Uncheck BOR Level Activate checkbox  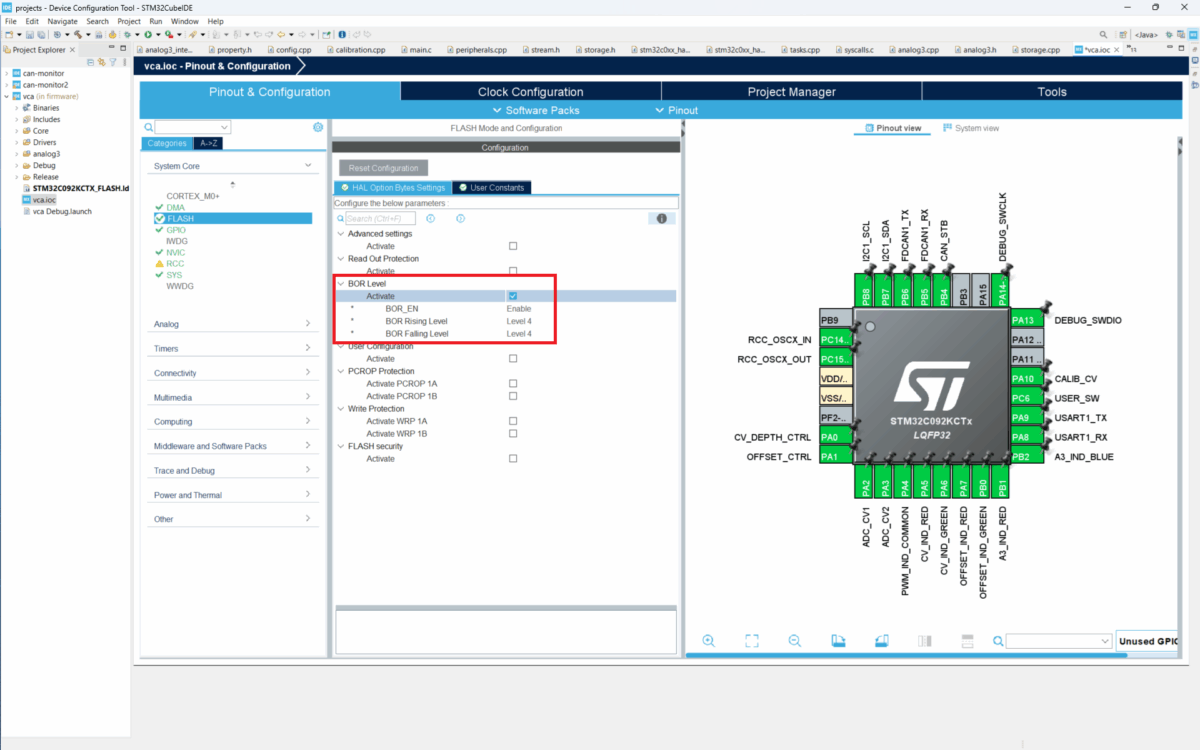513,296
